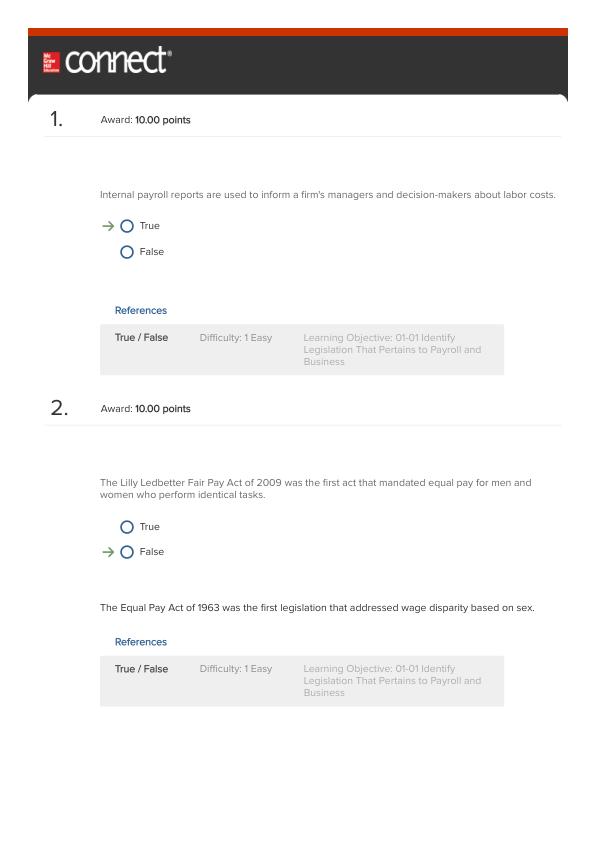The height and width of the screenshot is (841, 595).
Task: Click True / False label in question 1 references
Action: [141, 337]
